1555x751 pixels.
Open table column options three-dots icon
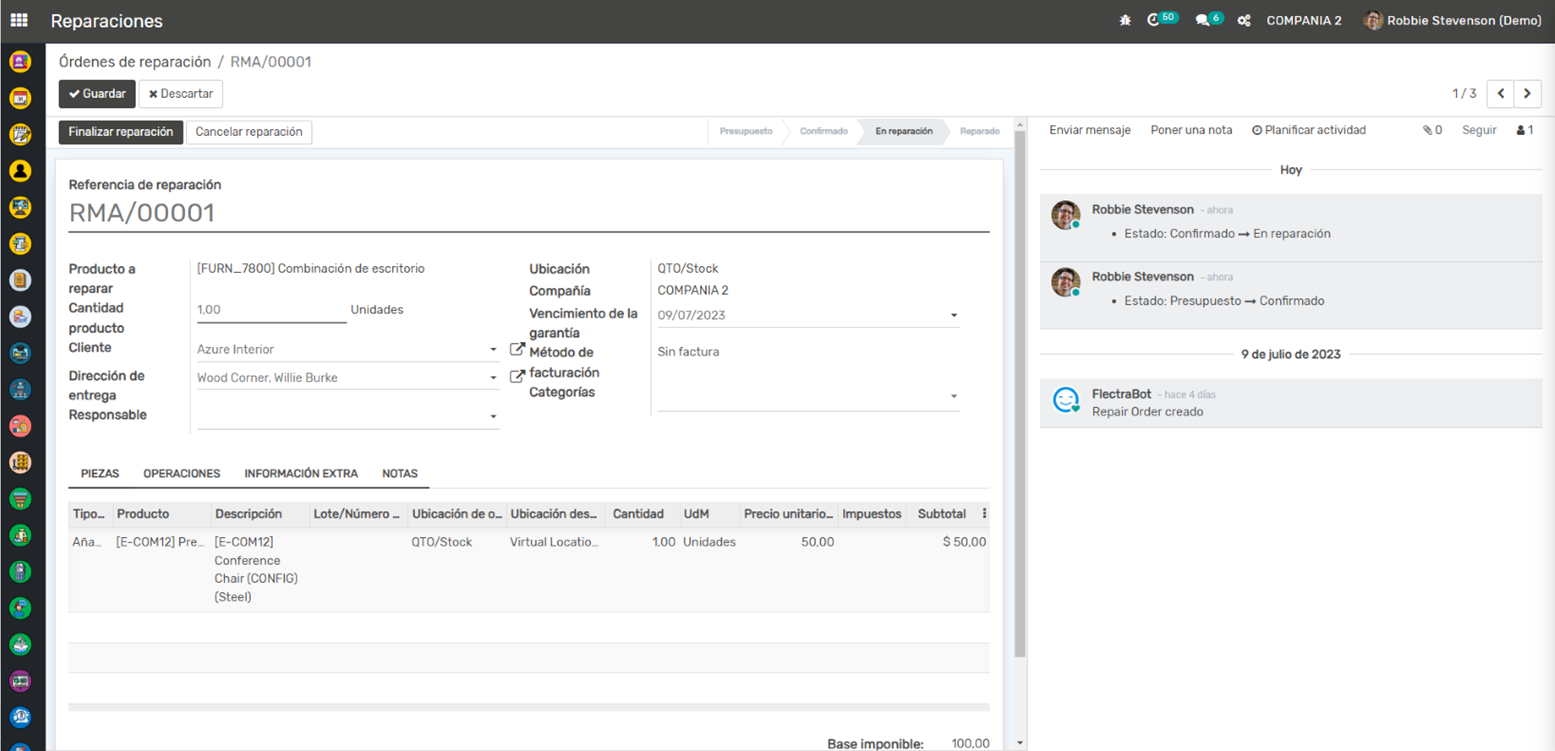pos(984,514)
